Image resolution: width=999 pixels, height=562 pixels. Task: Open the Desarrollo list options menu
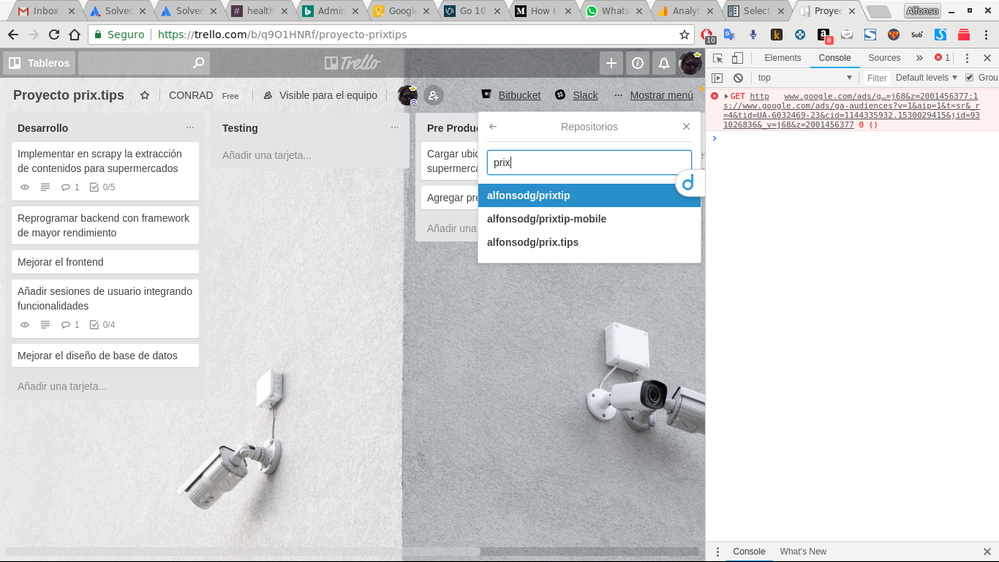[x=190, y=127]
